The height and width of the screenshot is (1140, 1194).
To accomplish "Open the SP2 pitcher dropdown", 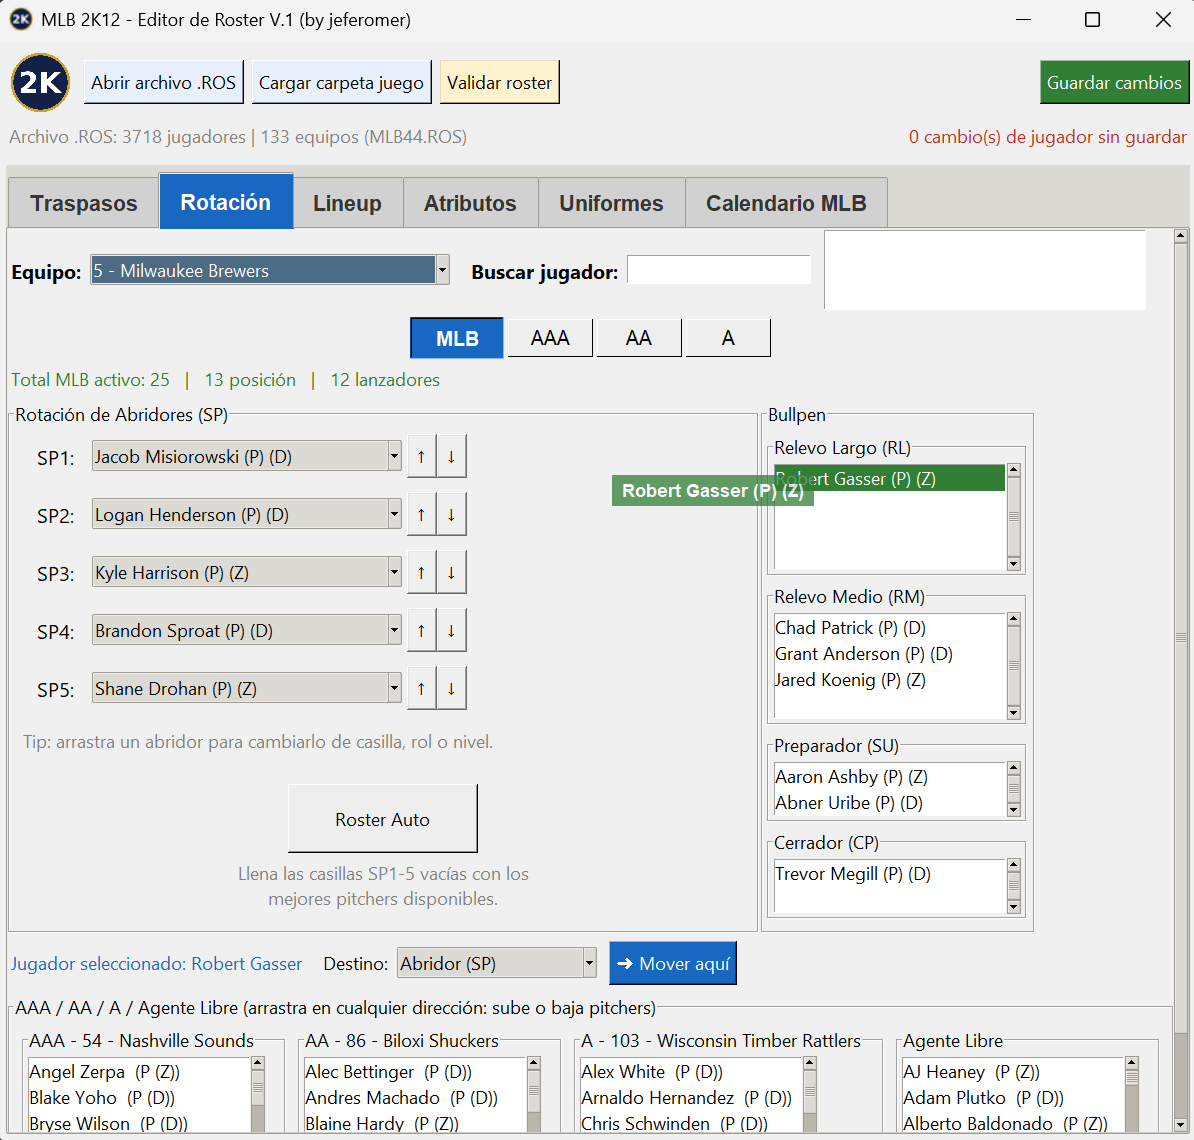I will pyautogui.click(x=394, y=514).
